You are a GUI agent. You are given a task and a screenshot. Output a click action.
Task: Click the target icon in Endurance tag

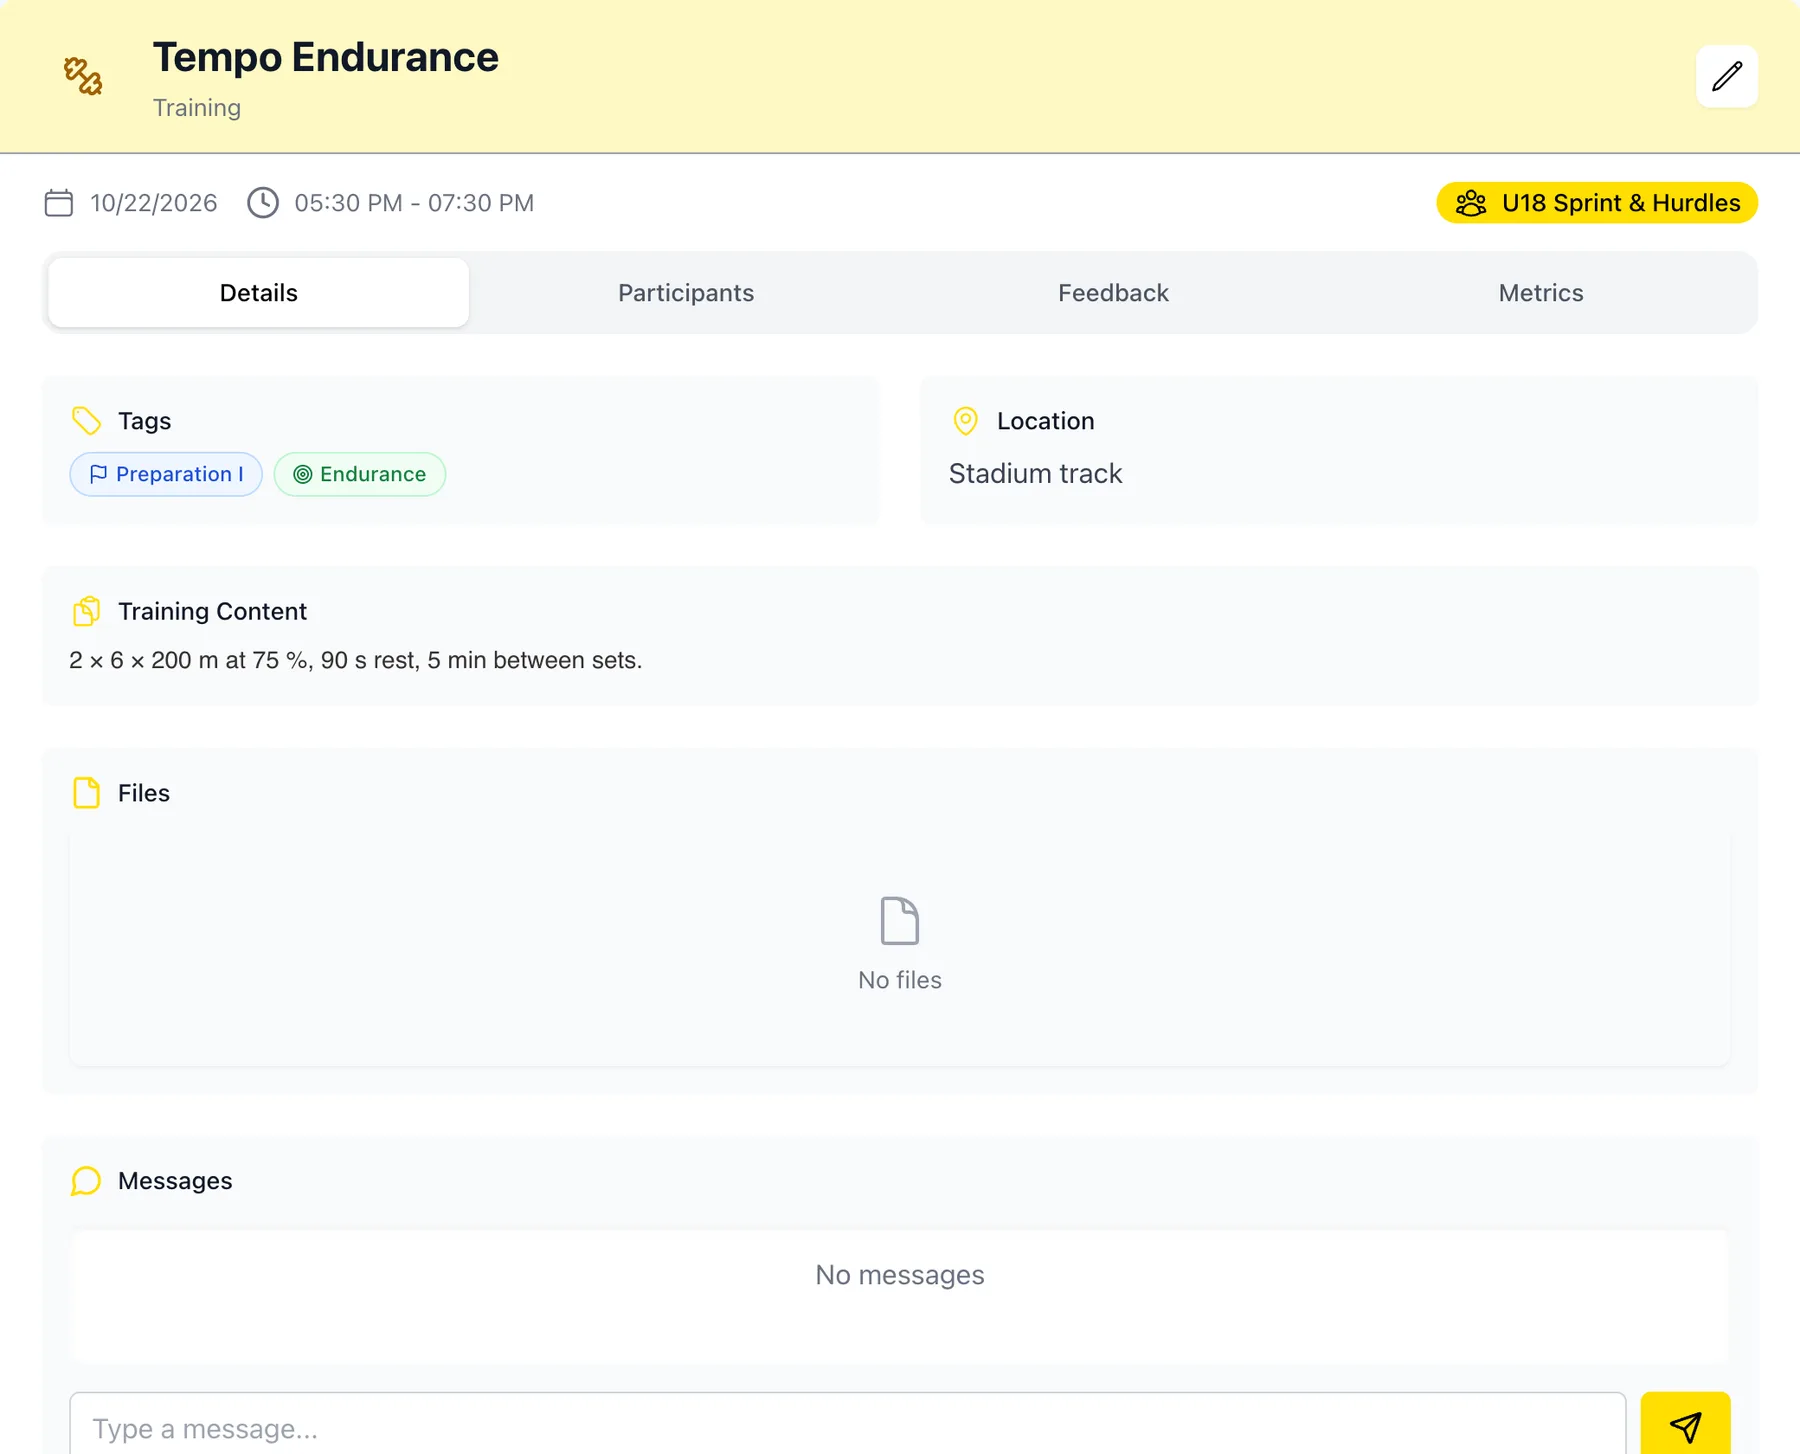[x=302, y=474]
